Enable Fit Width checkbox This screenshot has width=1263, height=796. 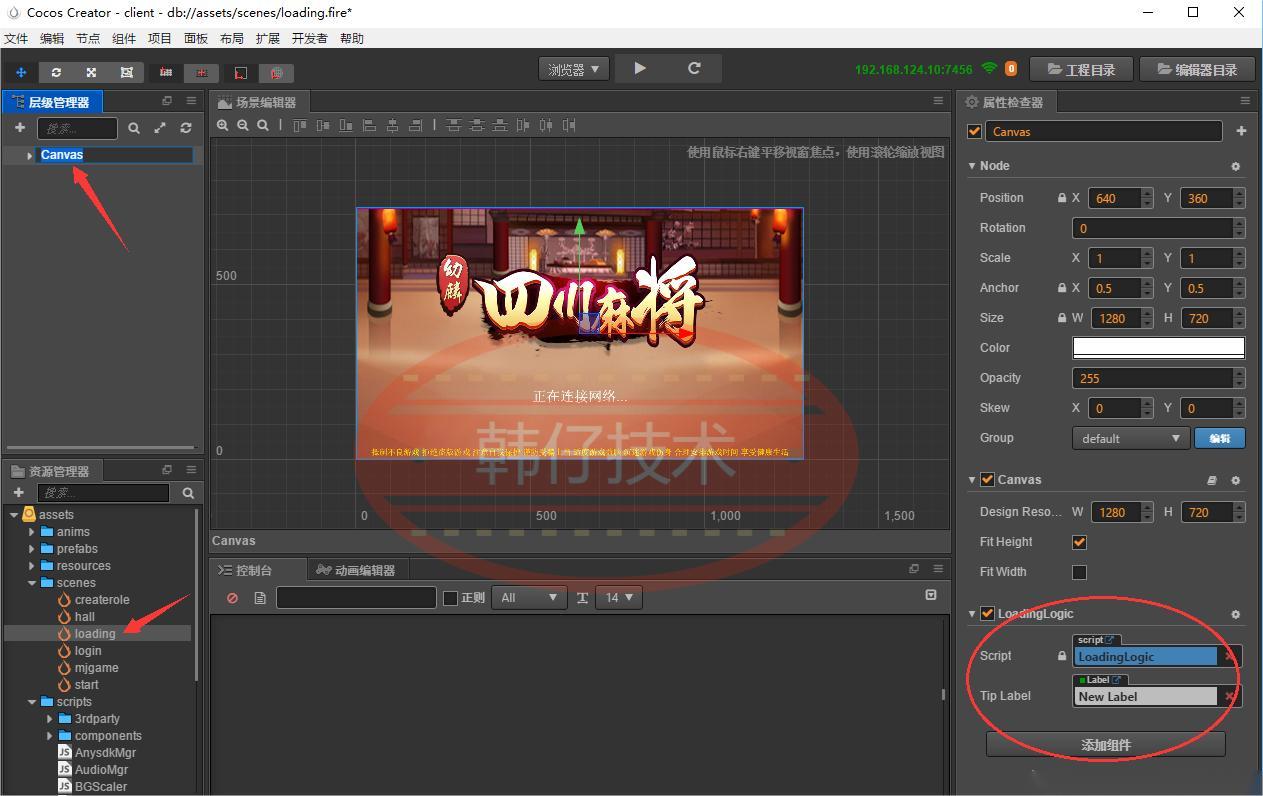[x=1079, y=572]
